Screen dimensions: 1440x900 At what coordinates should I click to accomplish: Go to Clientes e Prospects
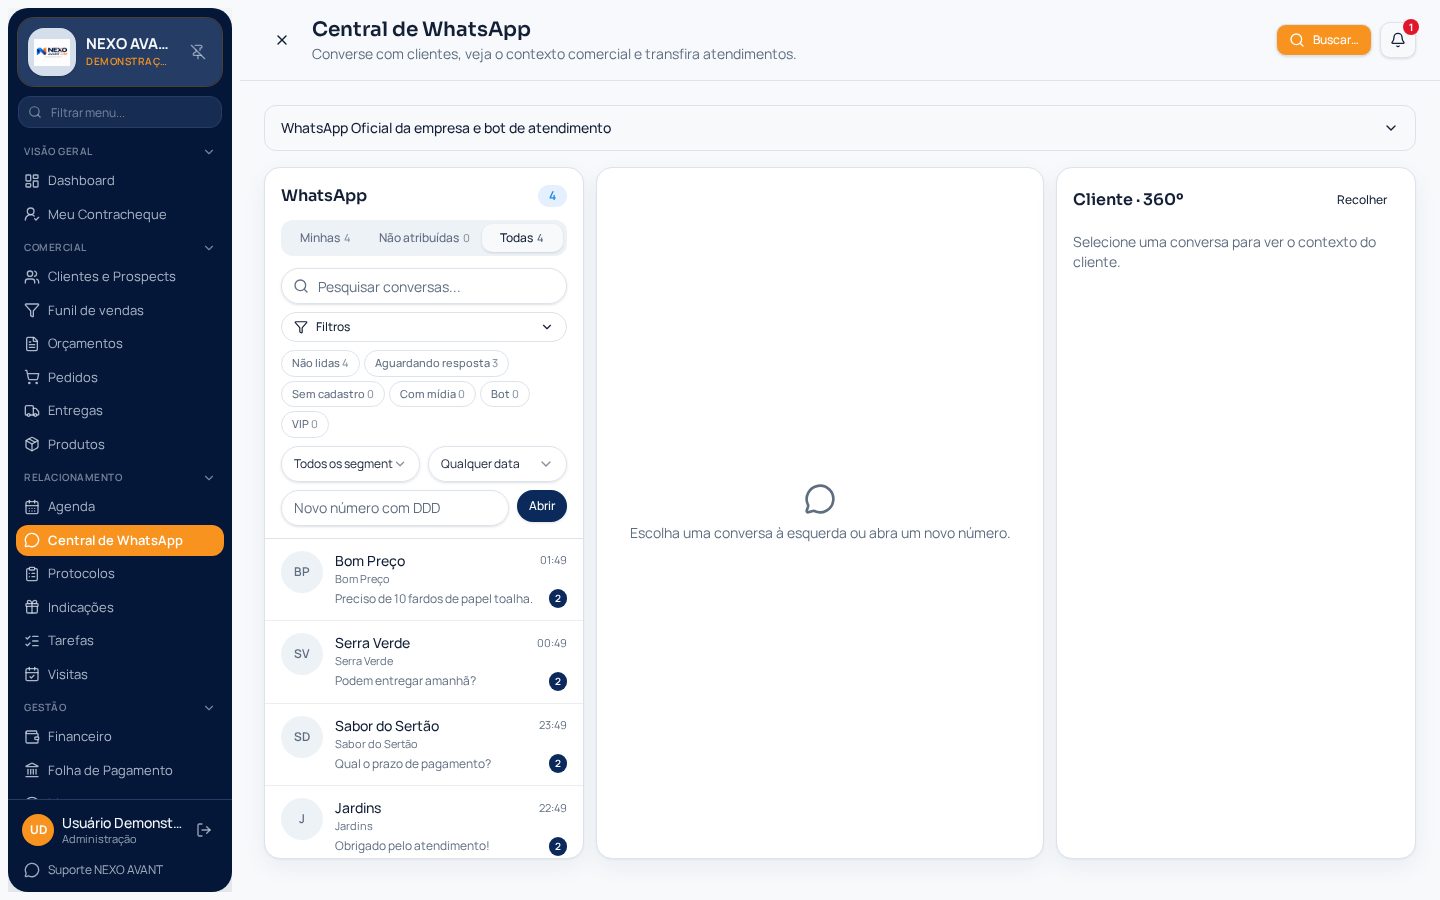coord(120,277)
